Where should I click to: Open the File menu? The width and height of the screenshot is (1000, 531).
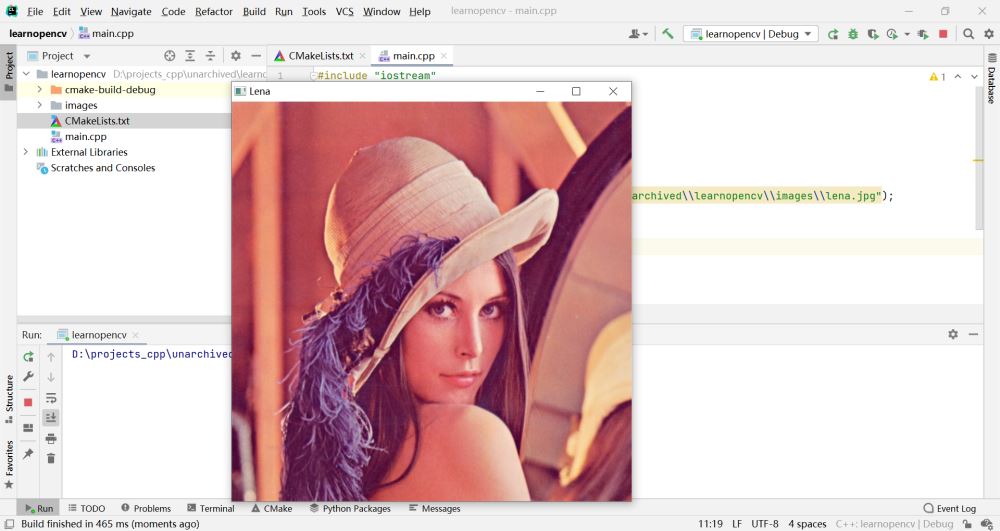pos(35,11)
